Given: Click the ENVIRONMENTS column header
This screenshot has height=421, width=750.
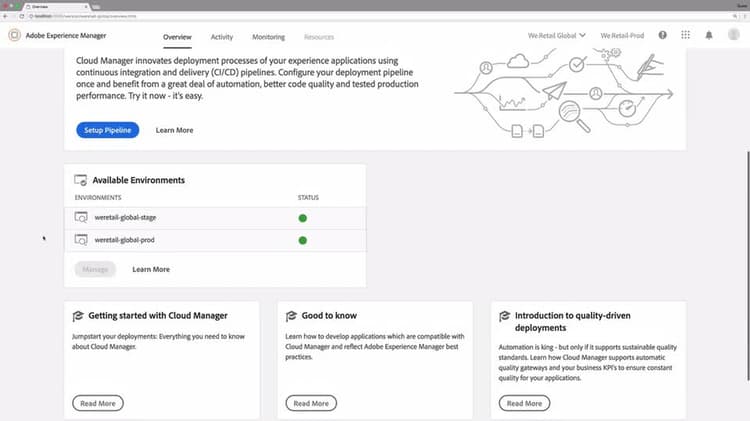Looking at the screenshot, I should [98, 198].
